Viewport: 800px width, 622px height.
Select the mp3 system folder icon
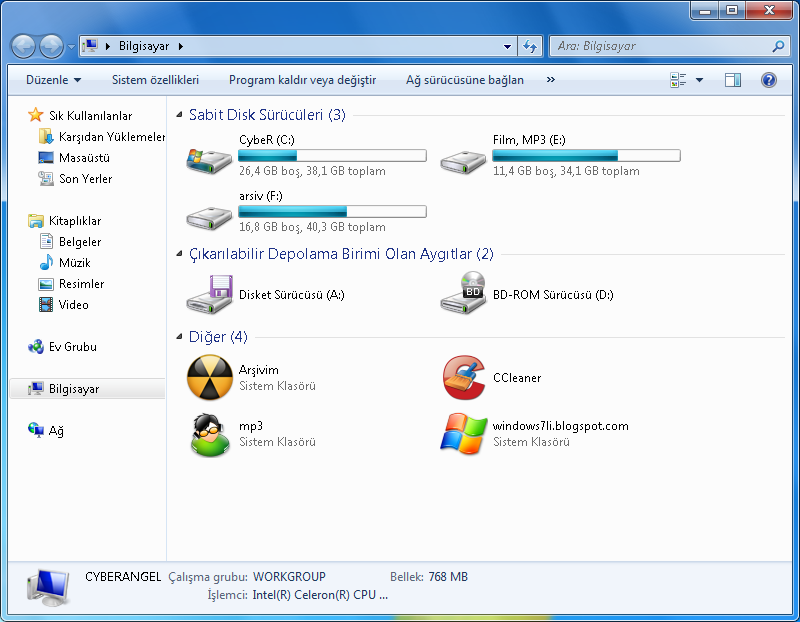point(210,434)
